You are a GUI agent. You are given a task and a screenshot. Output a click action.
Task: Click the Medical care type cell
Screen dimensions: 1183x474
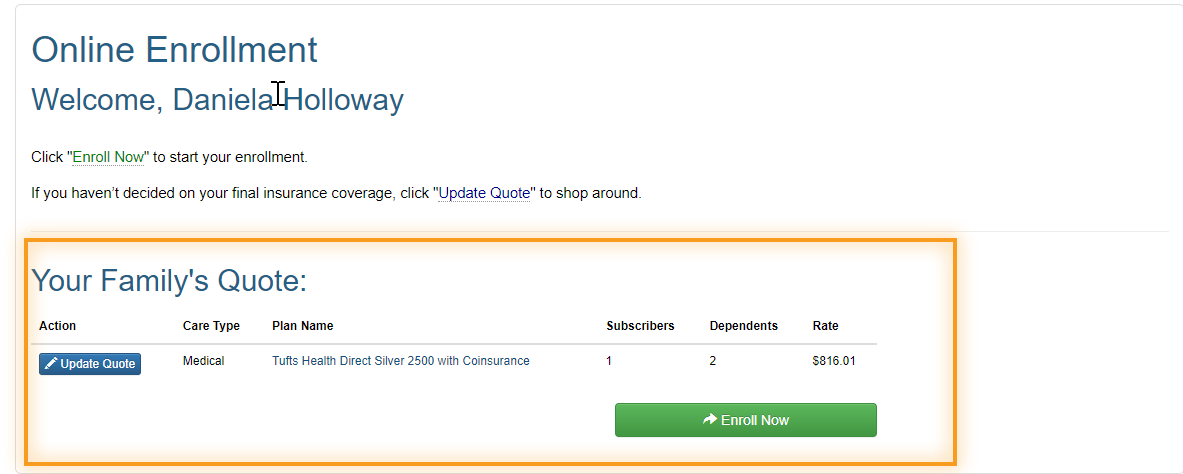tap(204, 361)
